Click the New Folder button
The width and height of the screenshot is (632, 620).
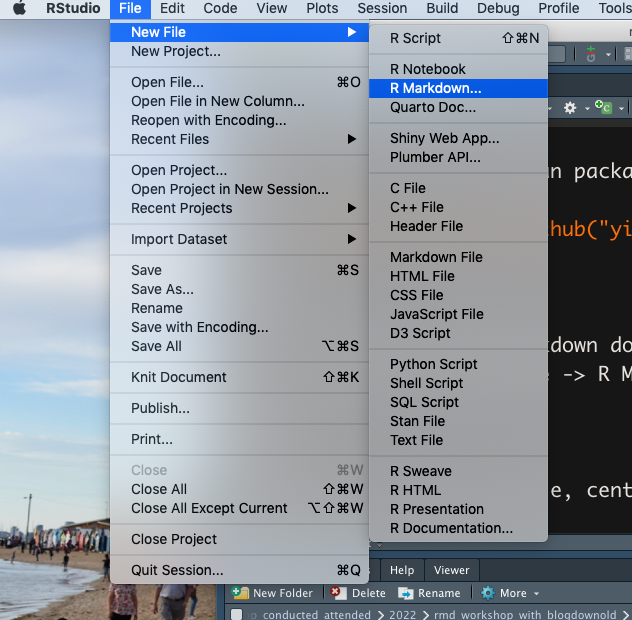(272, 593)
